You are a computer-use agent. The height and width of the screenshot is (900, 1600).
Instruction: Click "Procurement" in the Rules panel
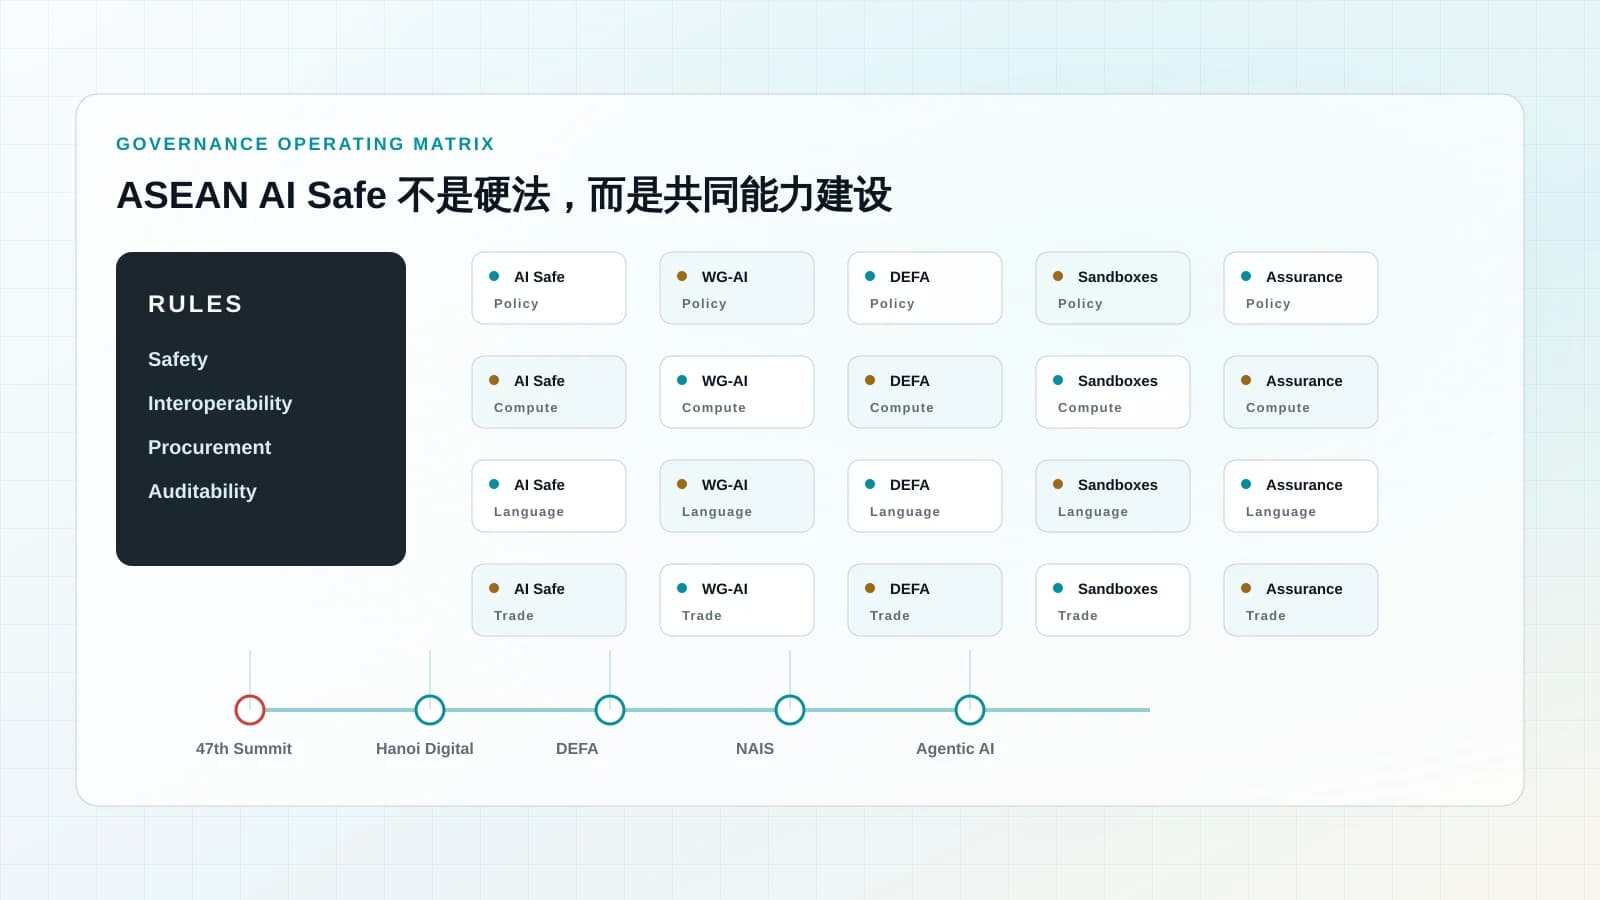(x=210, y=447)
